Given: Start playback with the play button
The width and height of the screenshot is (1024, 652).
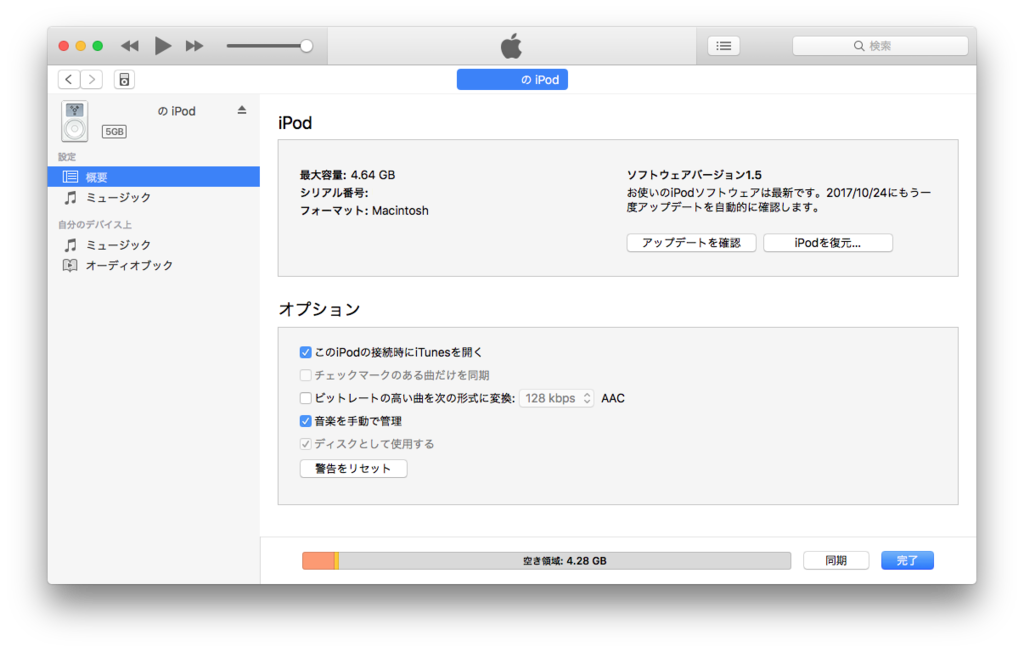Looking at the screenshot, I should 163,46.
